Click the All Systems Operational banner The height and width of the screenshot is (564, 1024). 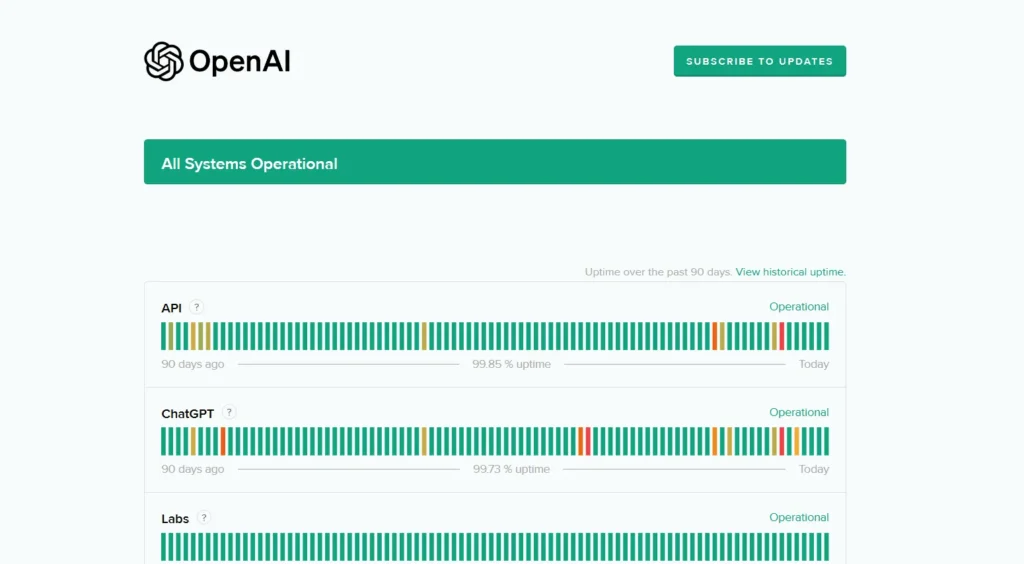pos(495,162)
